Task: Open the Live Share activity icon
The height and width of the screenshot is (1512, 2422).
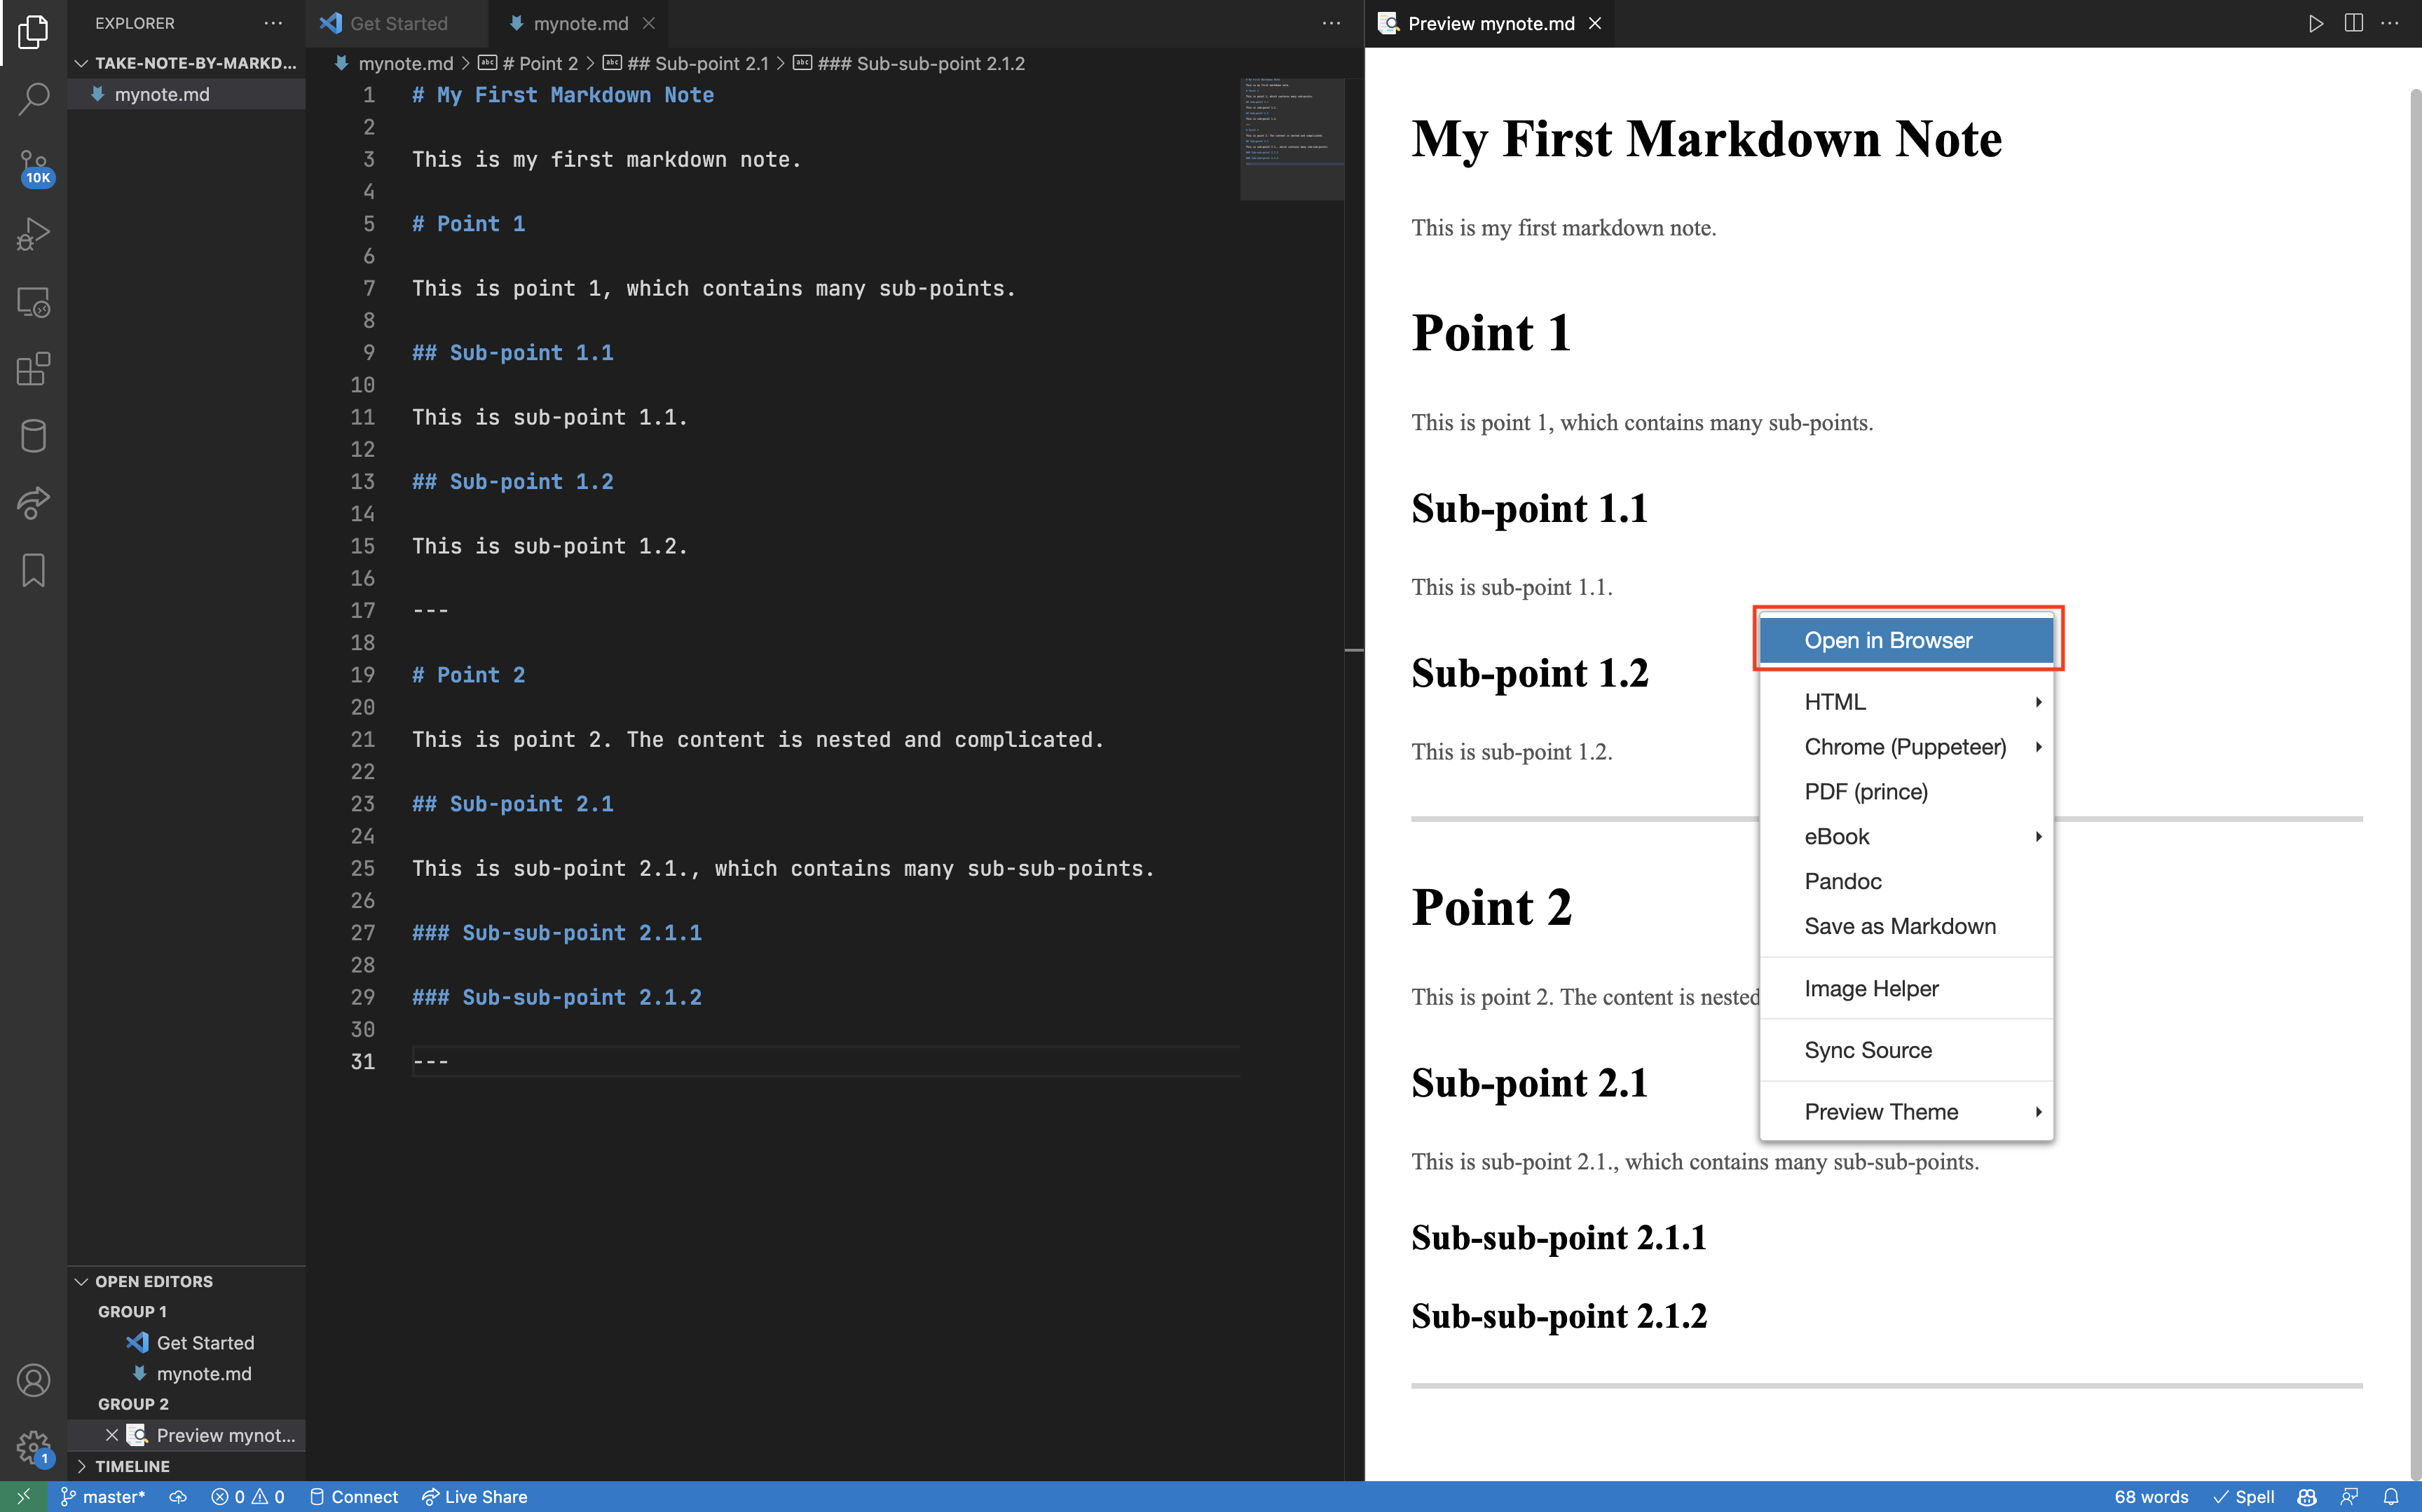Action: coord(33,503)
